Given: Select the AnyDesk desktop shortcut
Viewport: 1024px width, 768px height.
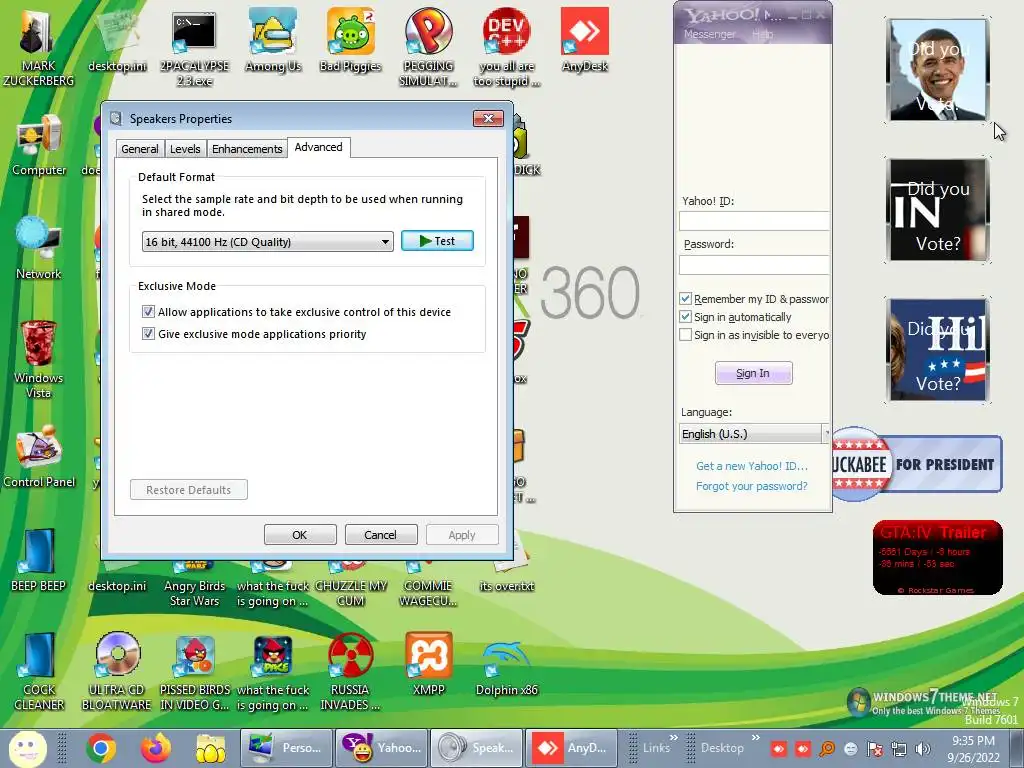Looking at the screenshot, I should pyautogui.click(x=584, y=40).
